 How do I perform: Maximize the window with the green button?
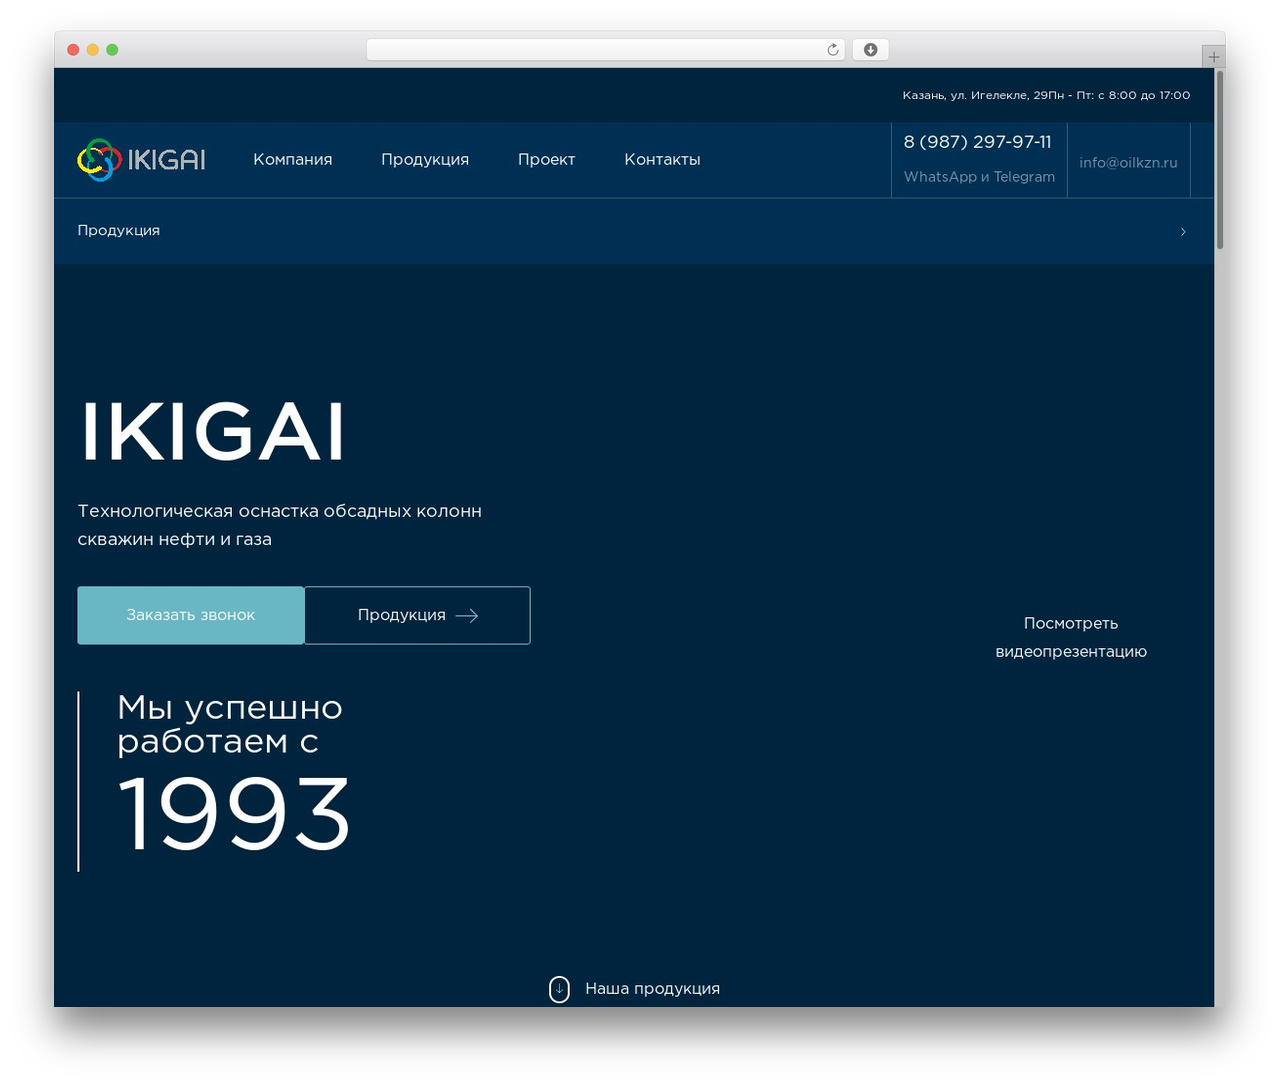pos(112,50)
